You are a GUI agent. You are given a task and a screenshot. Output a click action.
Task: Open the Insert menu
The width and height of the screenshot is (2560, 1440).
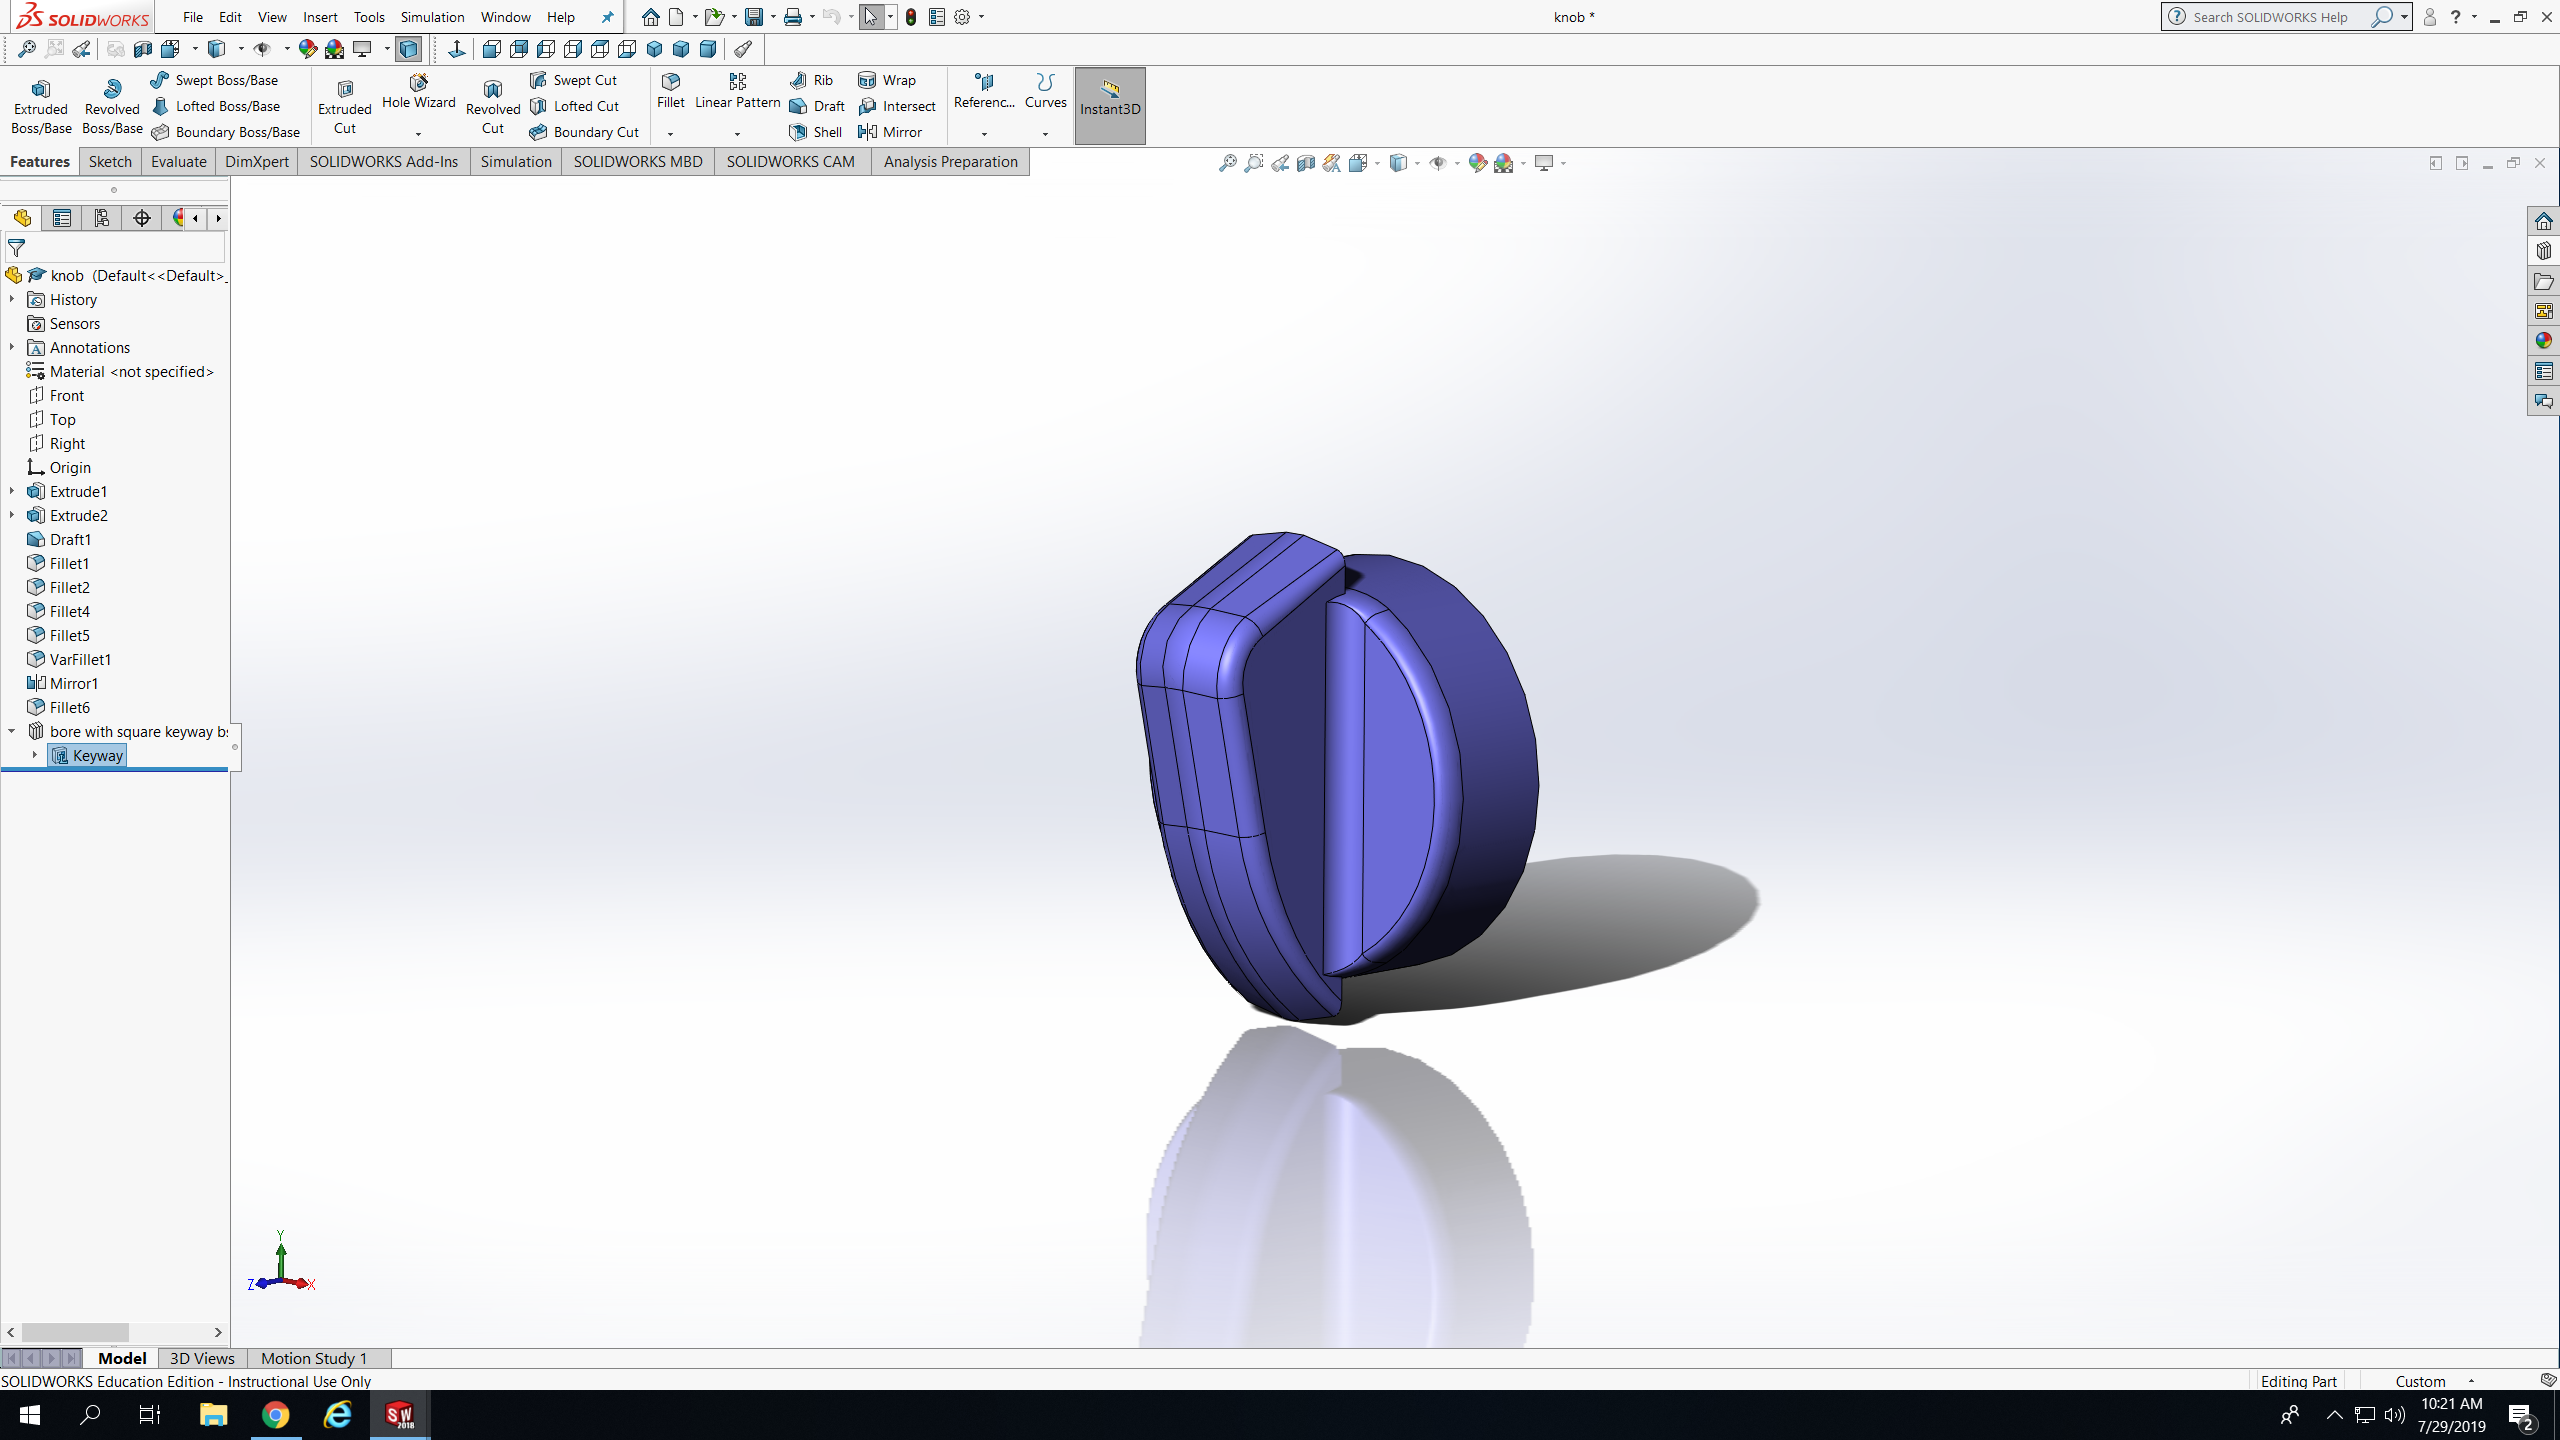click(x=320, y=17)
